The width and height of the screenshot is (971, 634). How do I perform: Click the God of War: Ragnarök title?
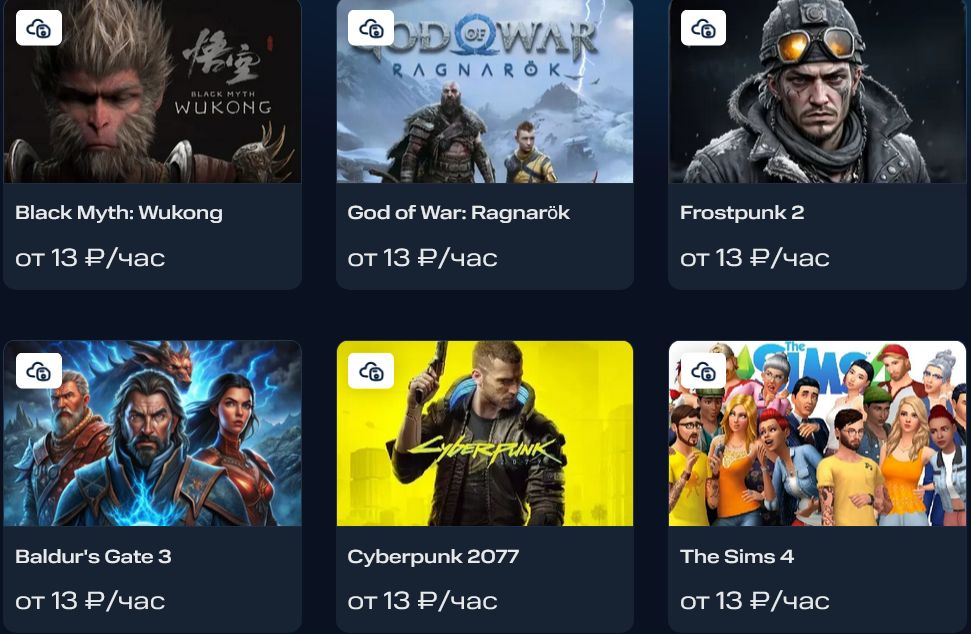458,213
